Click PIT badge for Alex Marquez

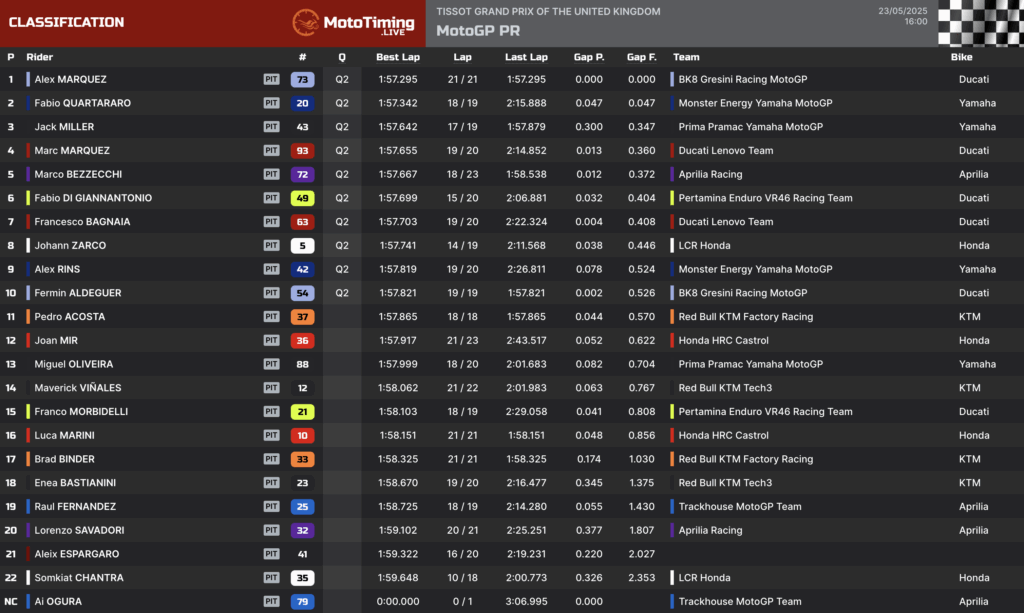click(x=272, y=79)
